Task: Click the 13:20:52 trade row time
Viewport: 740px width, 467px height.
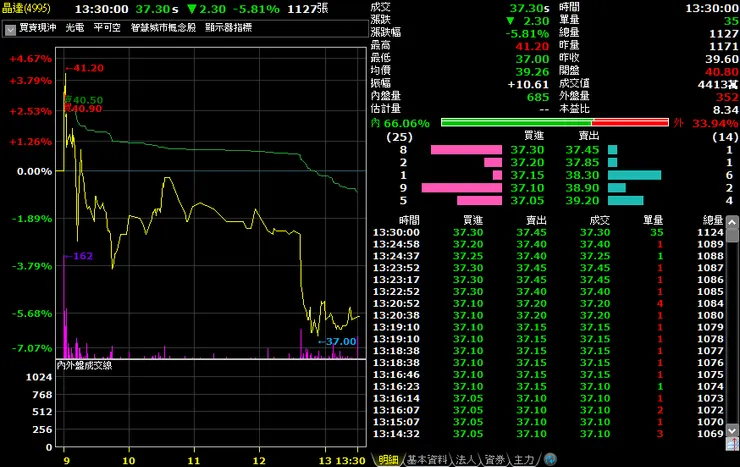Action: 396,304
